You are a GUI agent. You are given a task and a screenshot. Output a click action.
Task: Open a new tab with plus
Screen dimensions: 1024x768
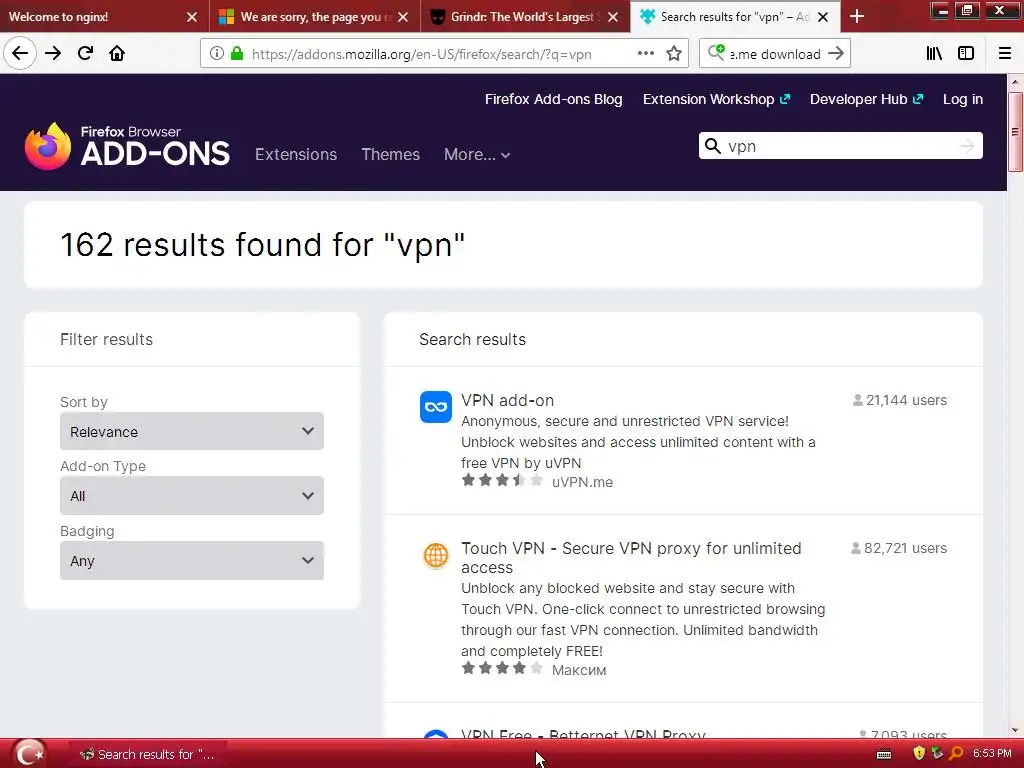pyautogui.click(x=857, y=16)
